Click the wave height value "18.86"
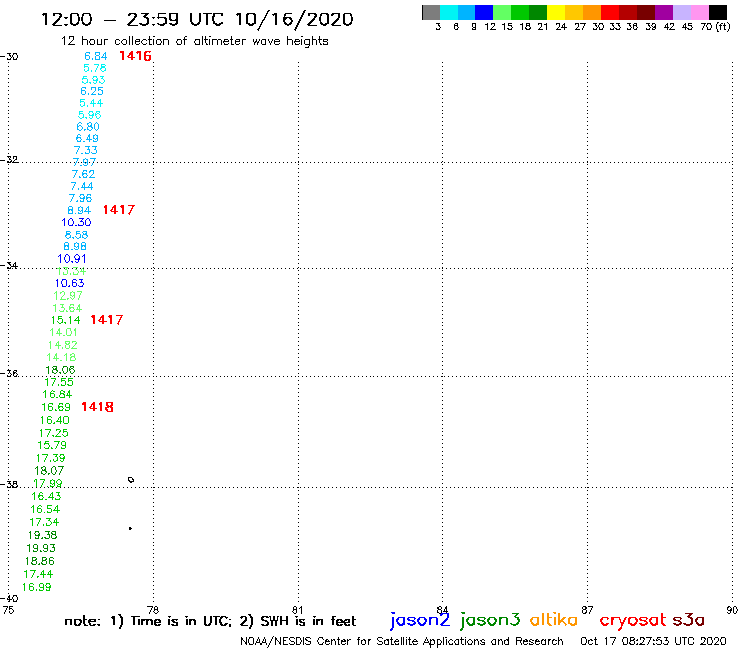 40,561
